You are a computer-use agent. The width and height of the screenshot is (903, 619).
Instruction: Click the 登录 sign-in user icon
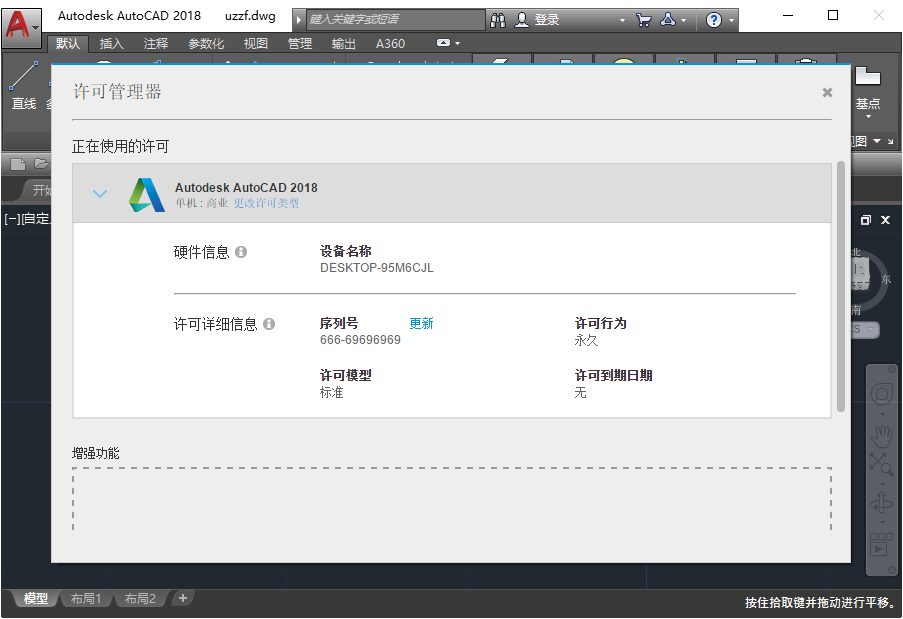point(522,20)
